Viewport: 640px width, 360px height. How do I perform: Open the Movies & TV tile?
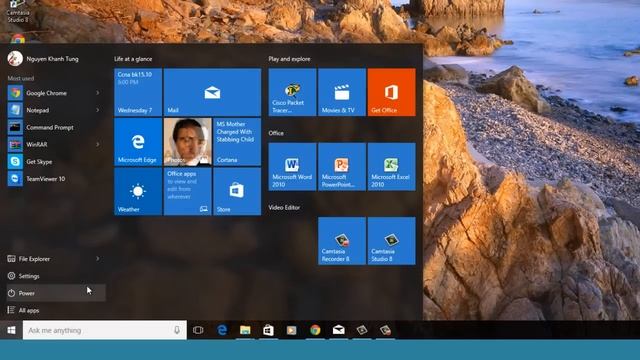[342, 92]
